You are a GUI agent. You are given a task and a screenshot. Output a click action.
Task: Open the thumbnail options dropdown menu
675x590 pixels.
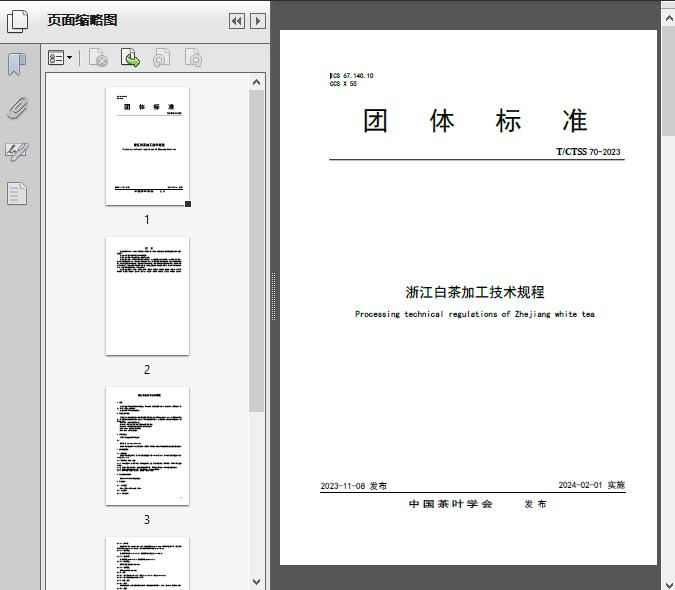point(60,59)
